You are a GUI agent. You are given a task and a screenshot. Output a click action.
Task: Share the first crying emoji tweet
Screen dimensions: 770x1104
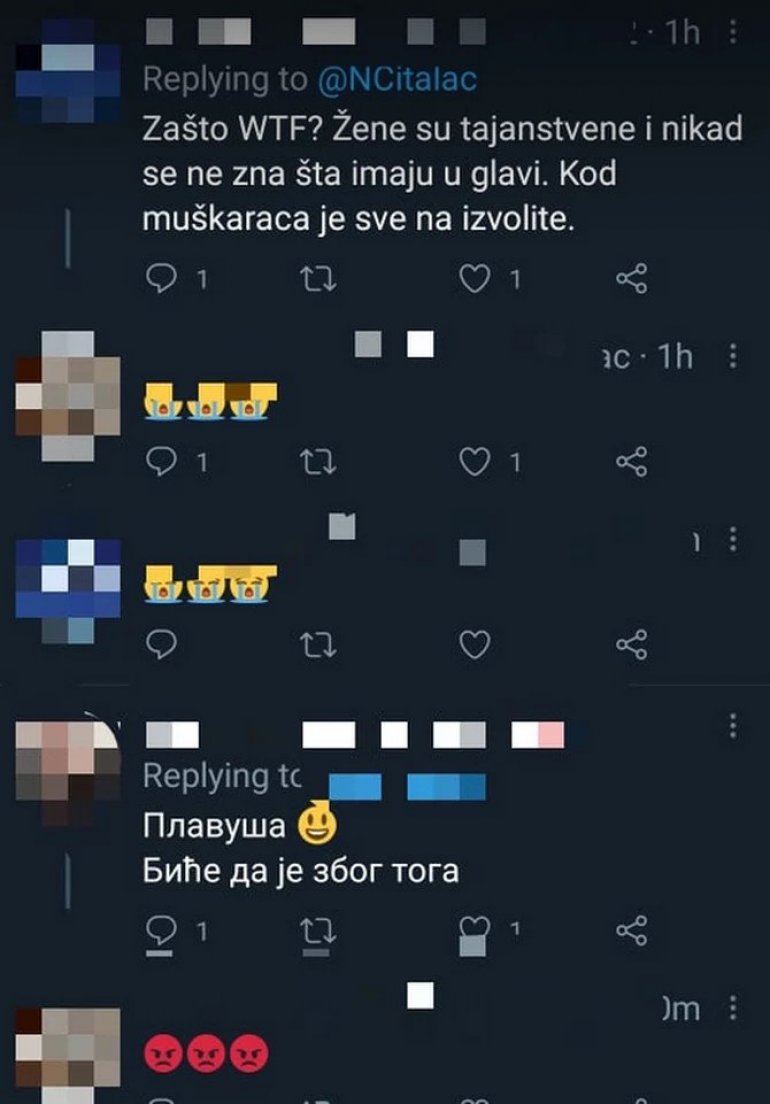631,462
